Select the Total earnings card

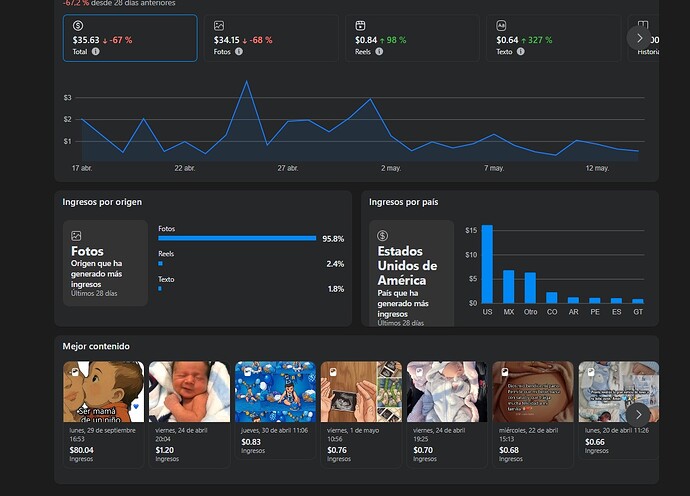130,38
